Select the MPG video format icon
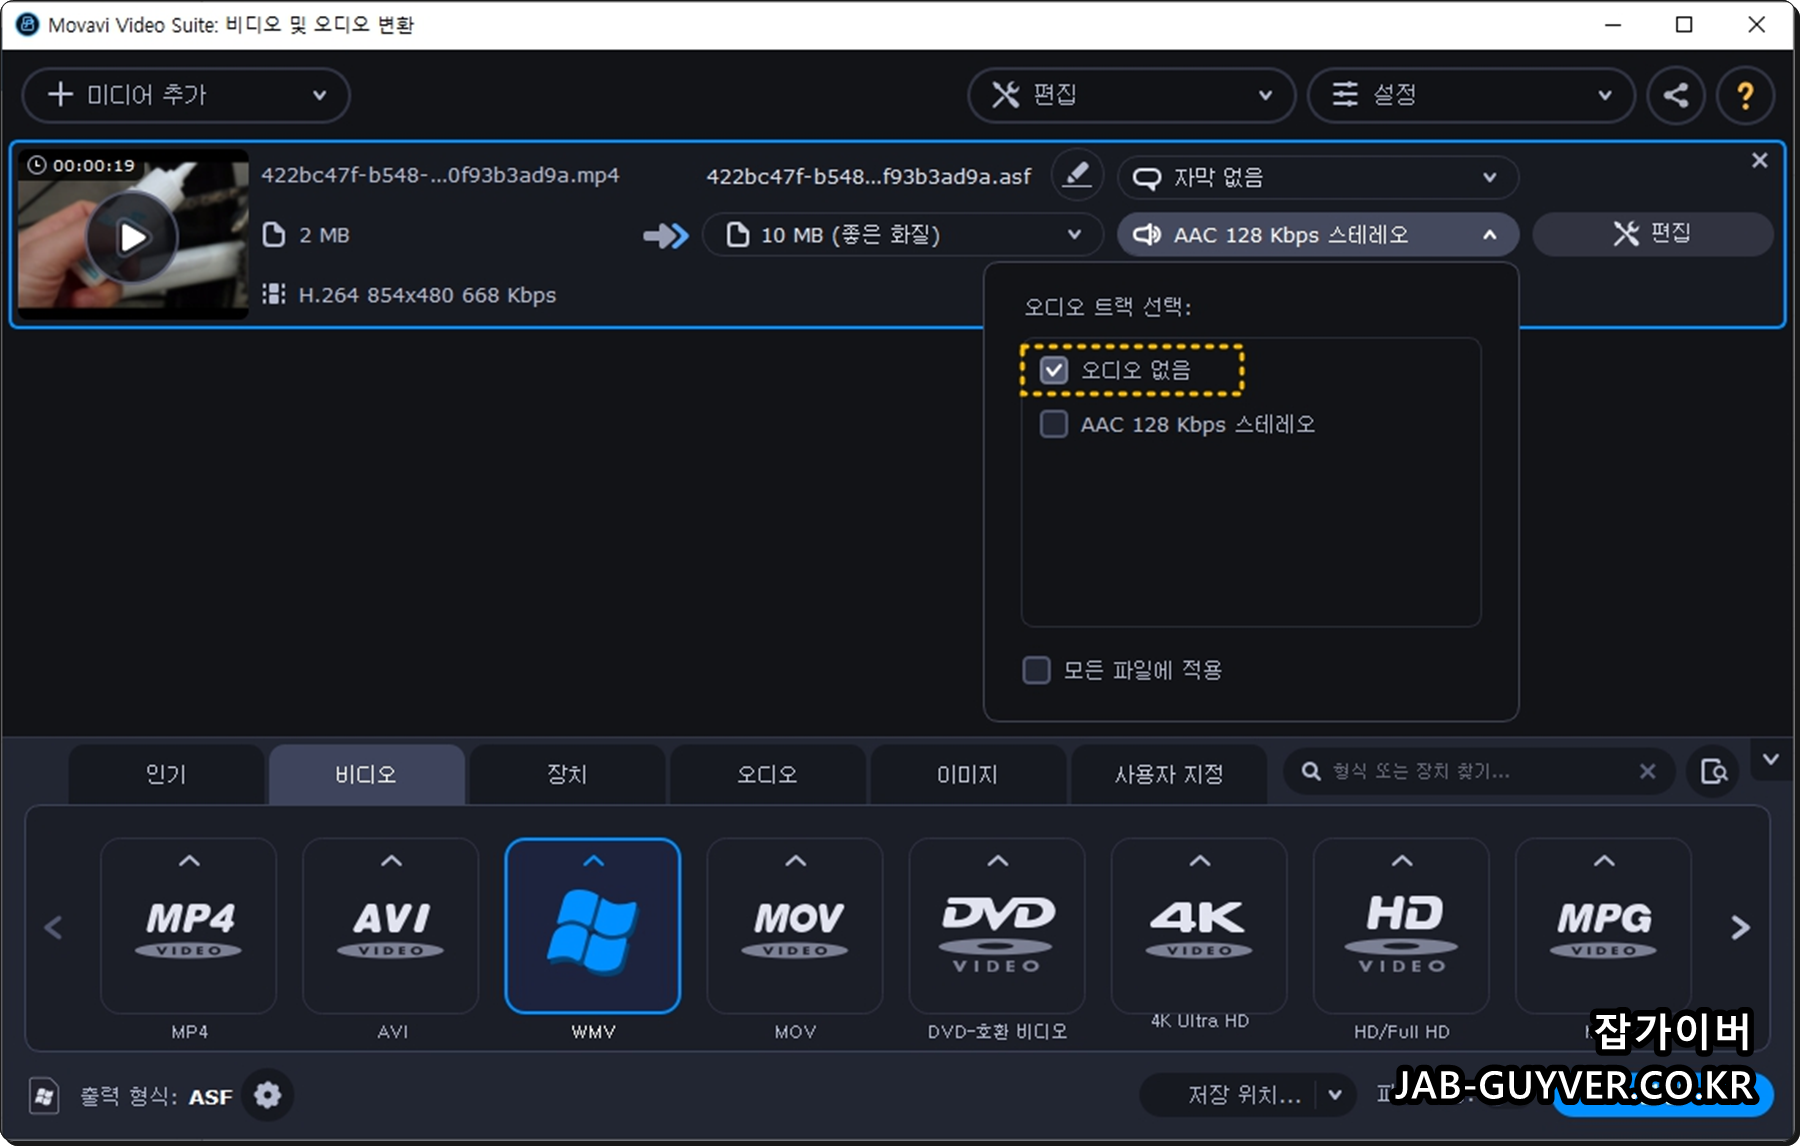The image size is (1800, 1146). [1603, 926]
